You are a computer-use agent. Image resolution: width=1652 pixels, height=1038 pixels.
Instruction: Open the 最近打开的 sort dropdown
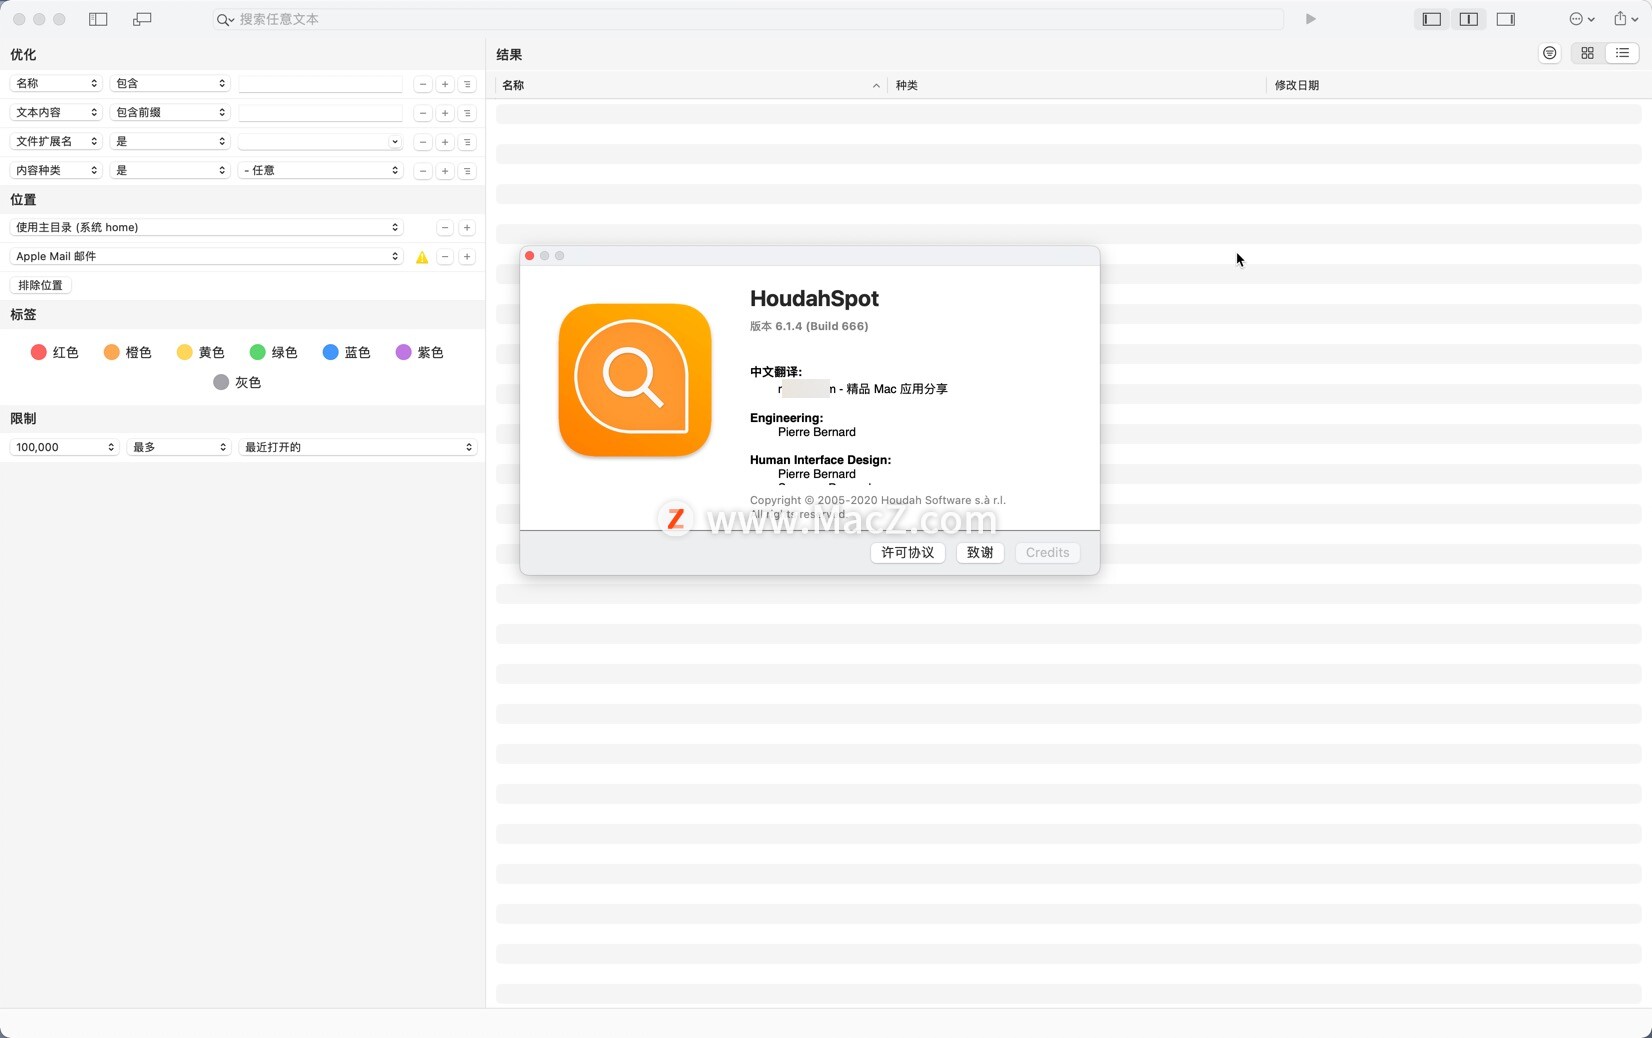[358, 447]
